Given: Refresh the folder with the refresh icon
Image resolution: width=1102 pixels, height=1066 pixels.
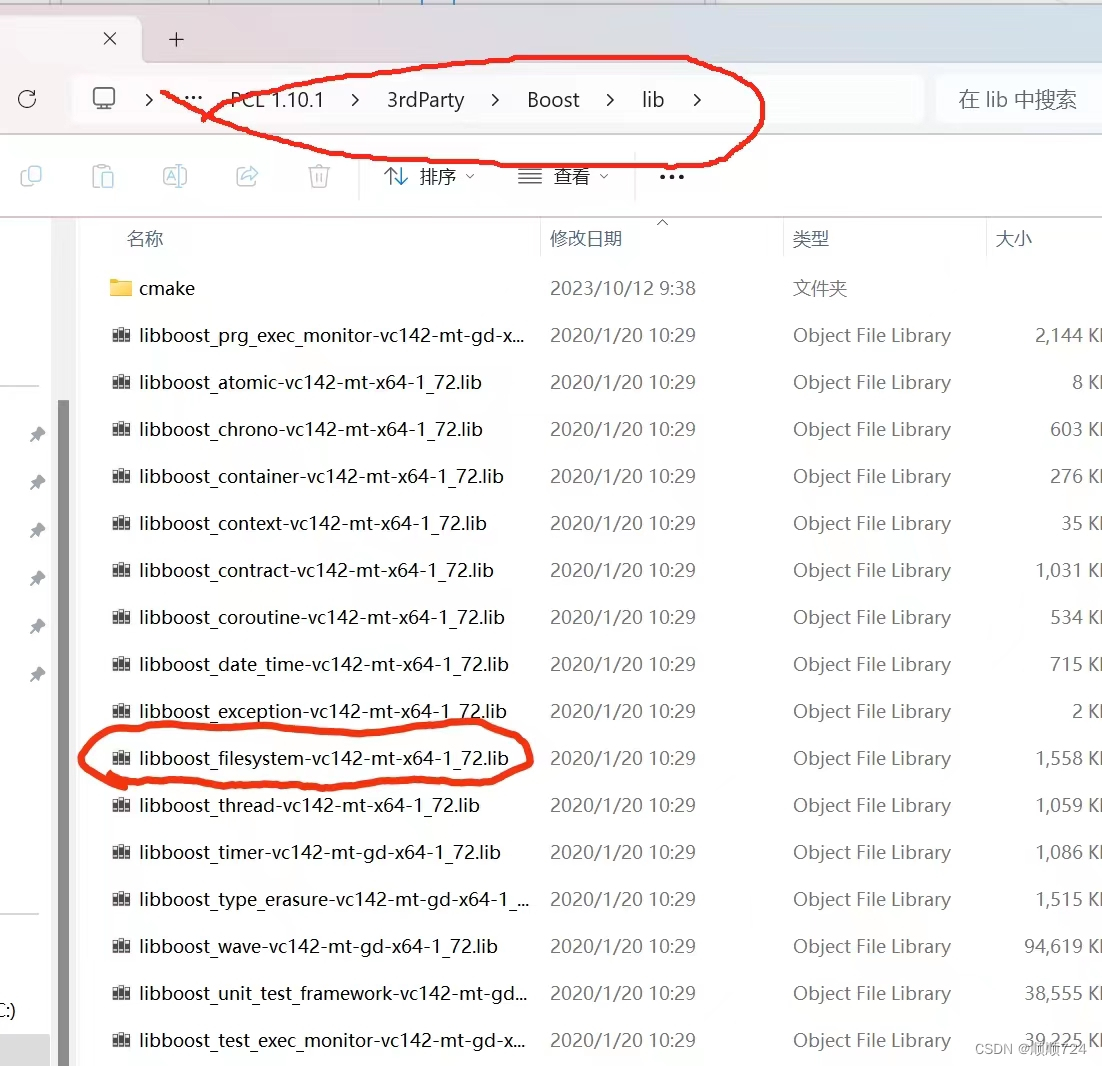Looking at the screenshot, I should (27, 99).
